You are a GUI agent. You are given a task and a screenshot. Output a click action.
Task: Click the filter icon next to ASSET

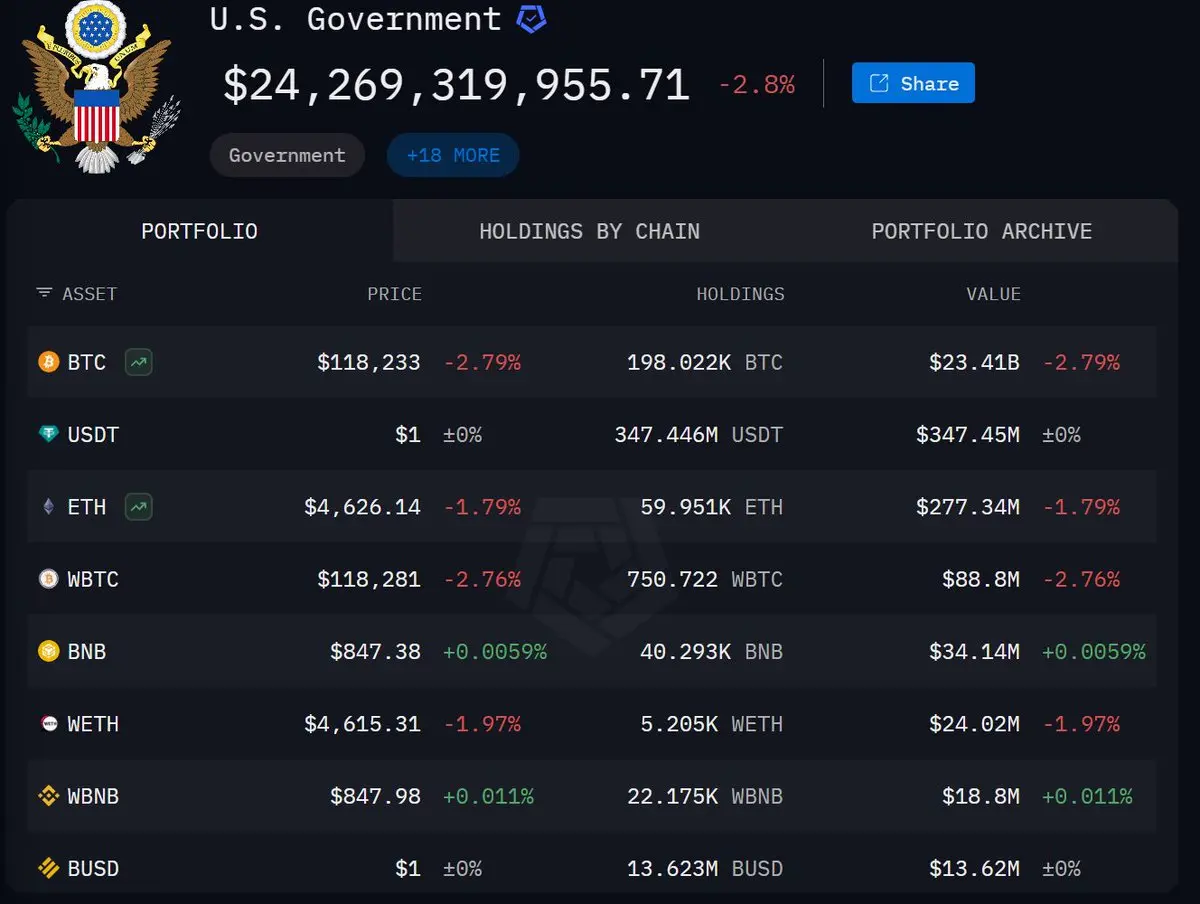[x=44, y=293]
